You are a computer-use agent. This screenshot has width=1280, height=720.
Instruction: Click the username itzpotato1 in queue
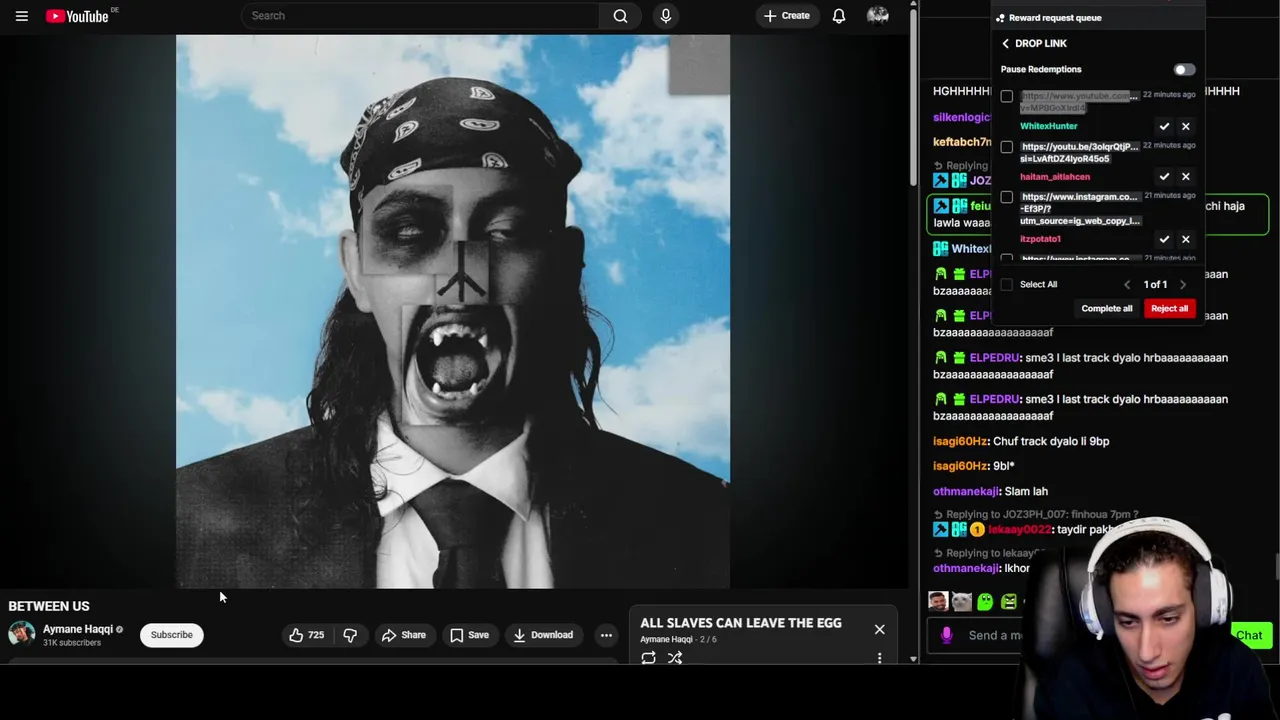(1040, 239)
